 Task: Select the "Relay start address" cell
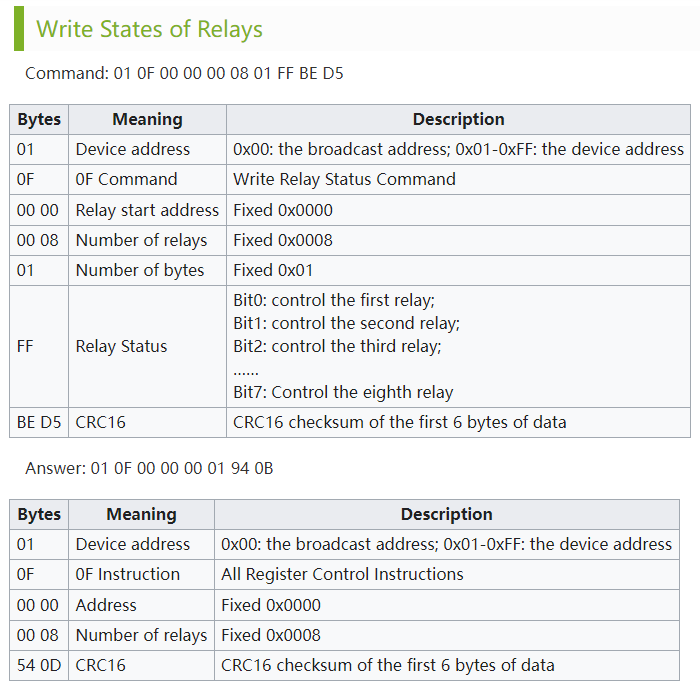pos(147,210)
